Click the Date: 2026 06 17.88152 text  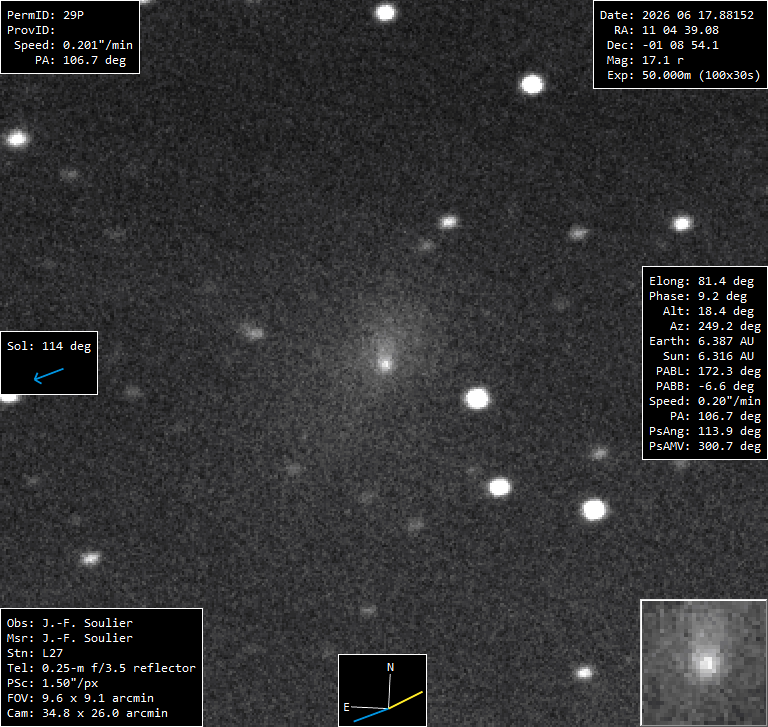(677, 15)
